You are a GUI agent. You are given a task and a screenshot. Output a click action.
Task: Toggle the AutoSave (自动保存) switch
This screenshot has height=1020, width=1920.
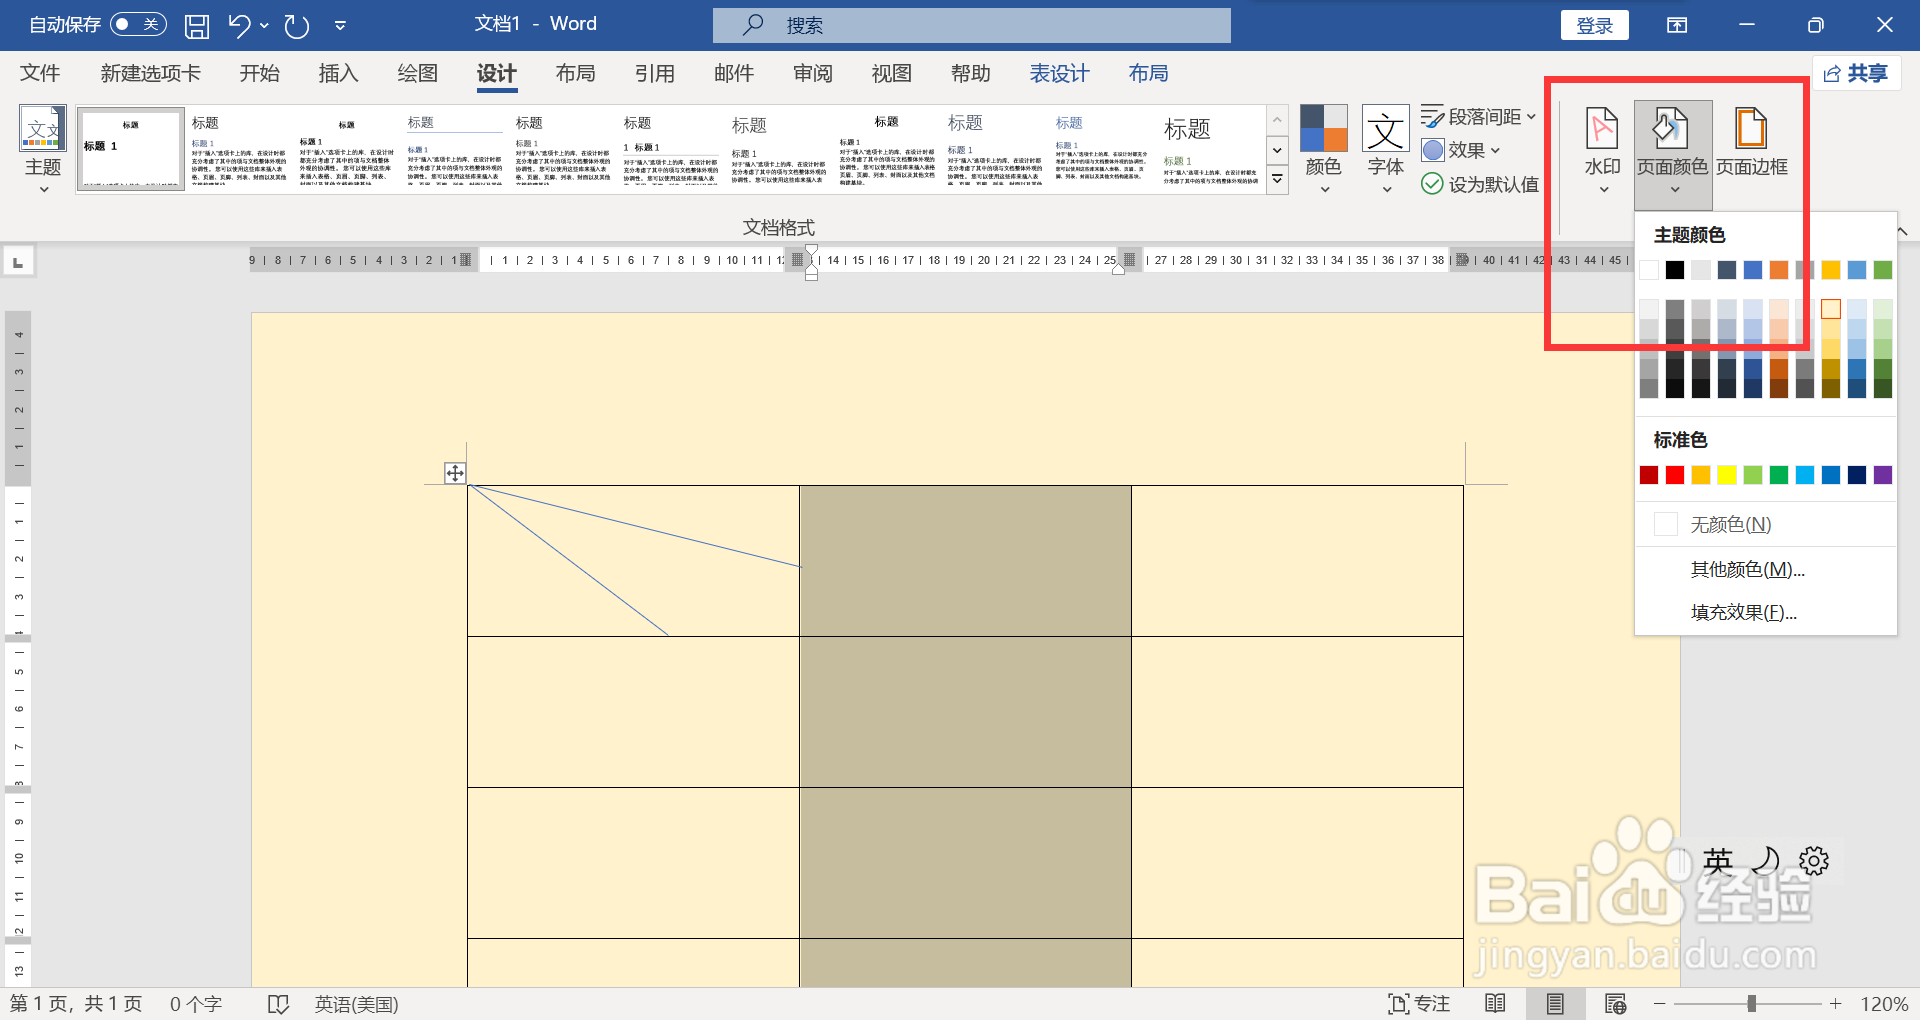(138, 24)
